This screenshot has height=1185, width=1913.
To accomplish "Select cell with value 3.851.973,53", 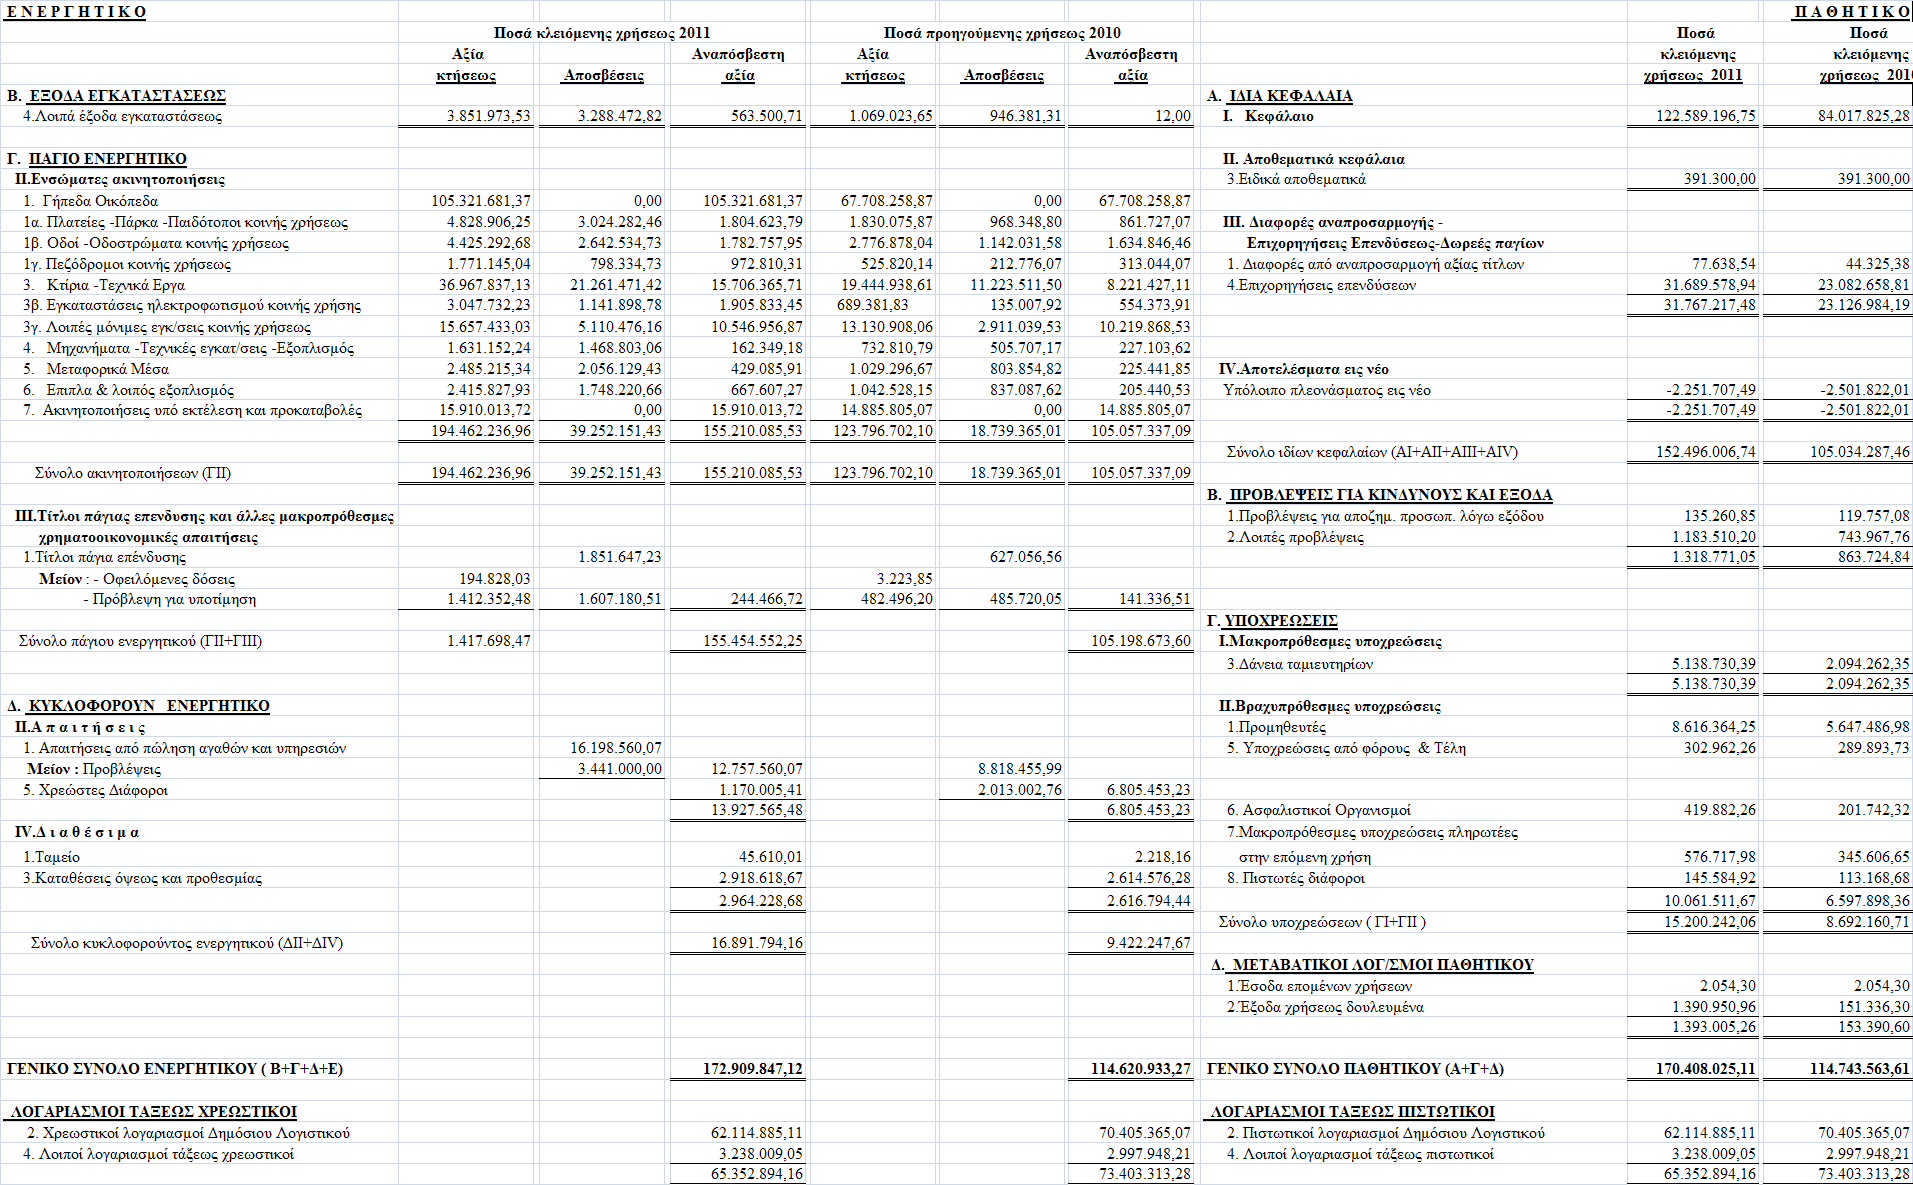I will (488, 116).
